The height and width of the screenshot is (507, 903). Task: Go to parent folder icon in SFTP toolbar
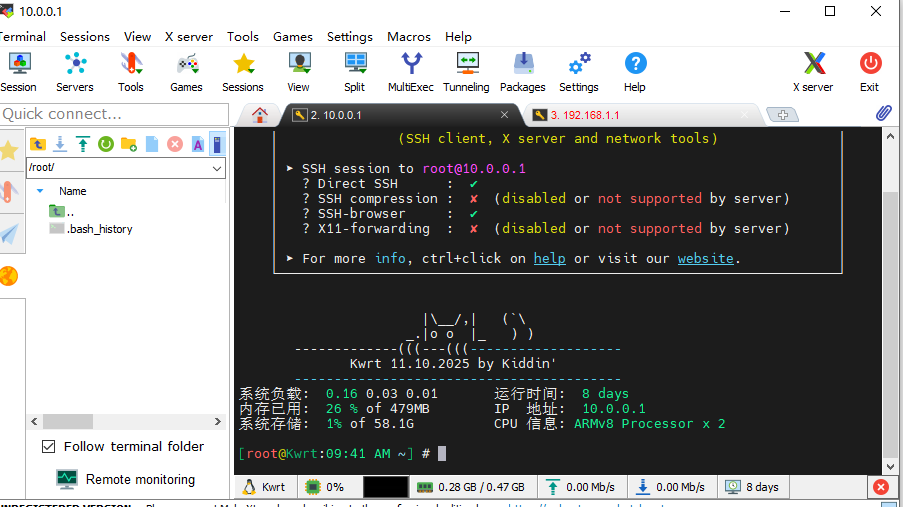(x=37, y=144)
